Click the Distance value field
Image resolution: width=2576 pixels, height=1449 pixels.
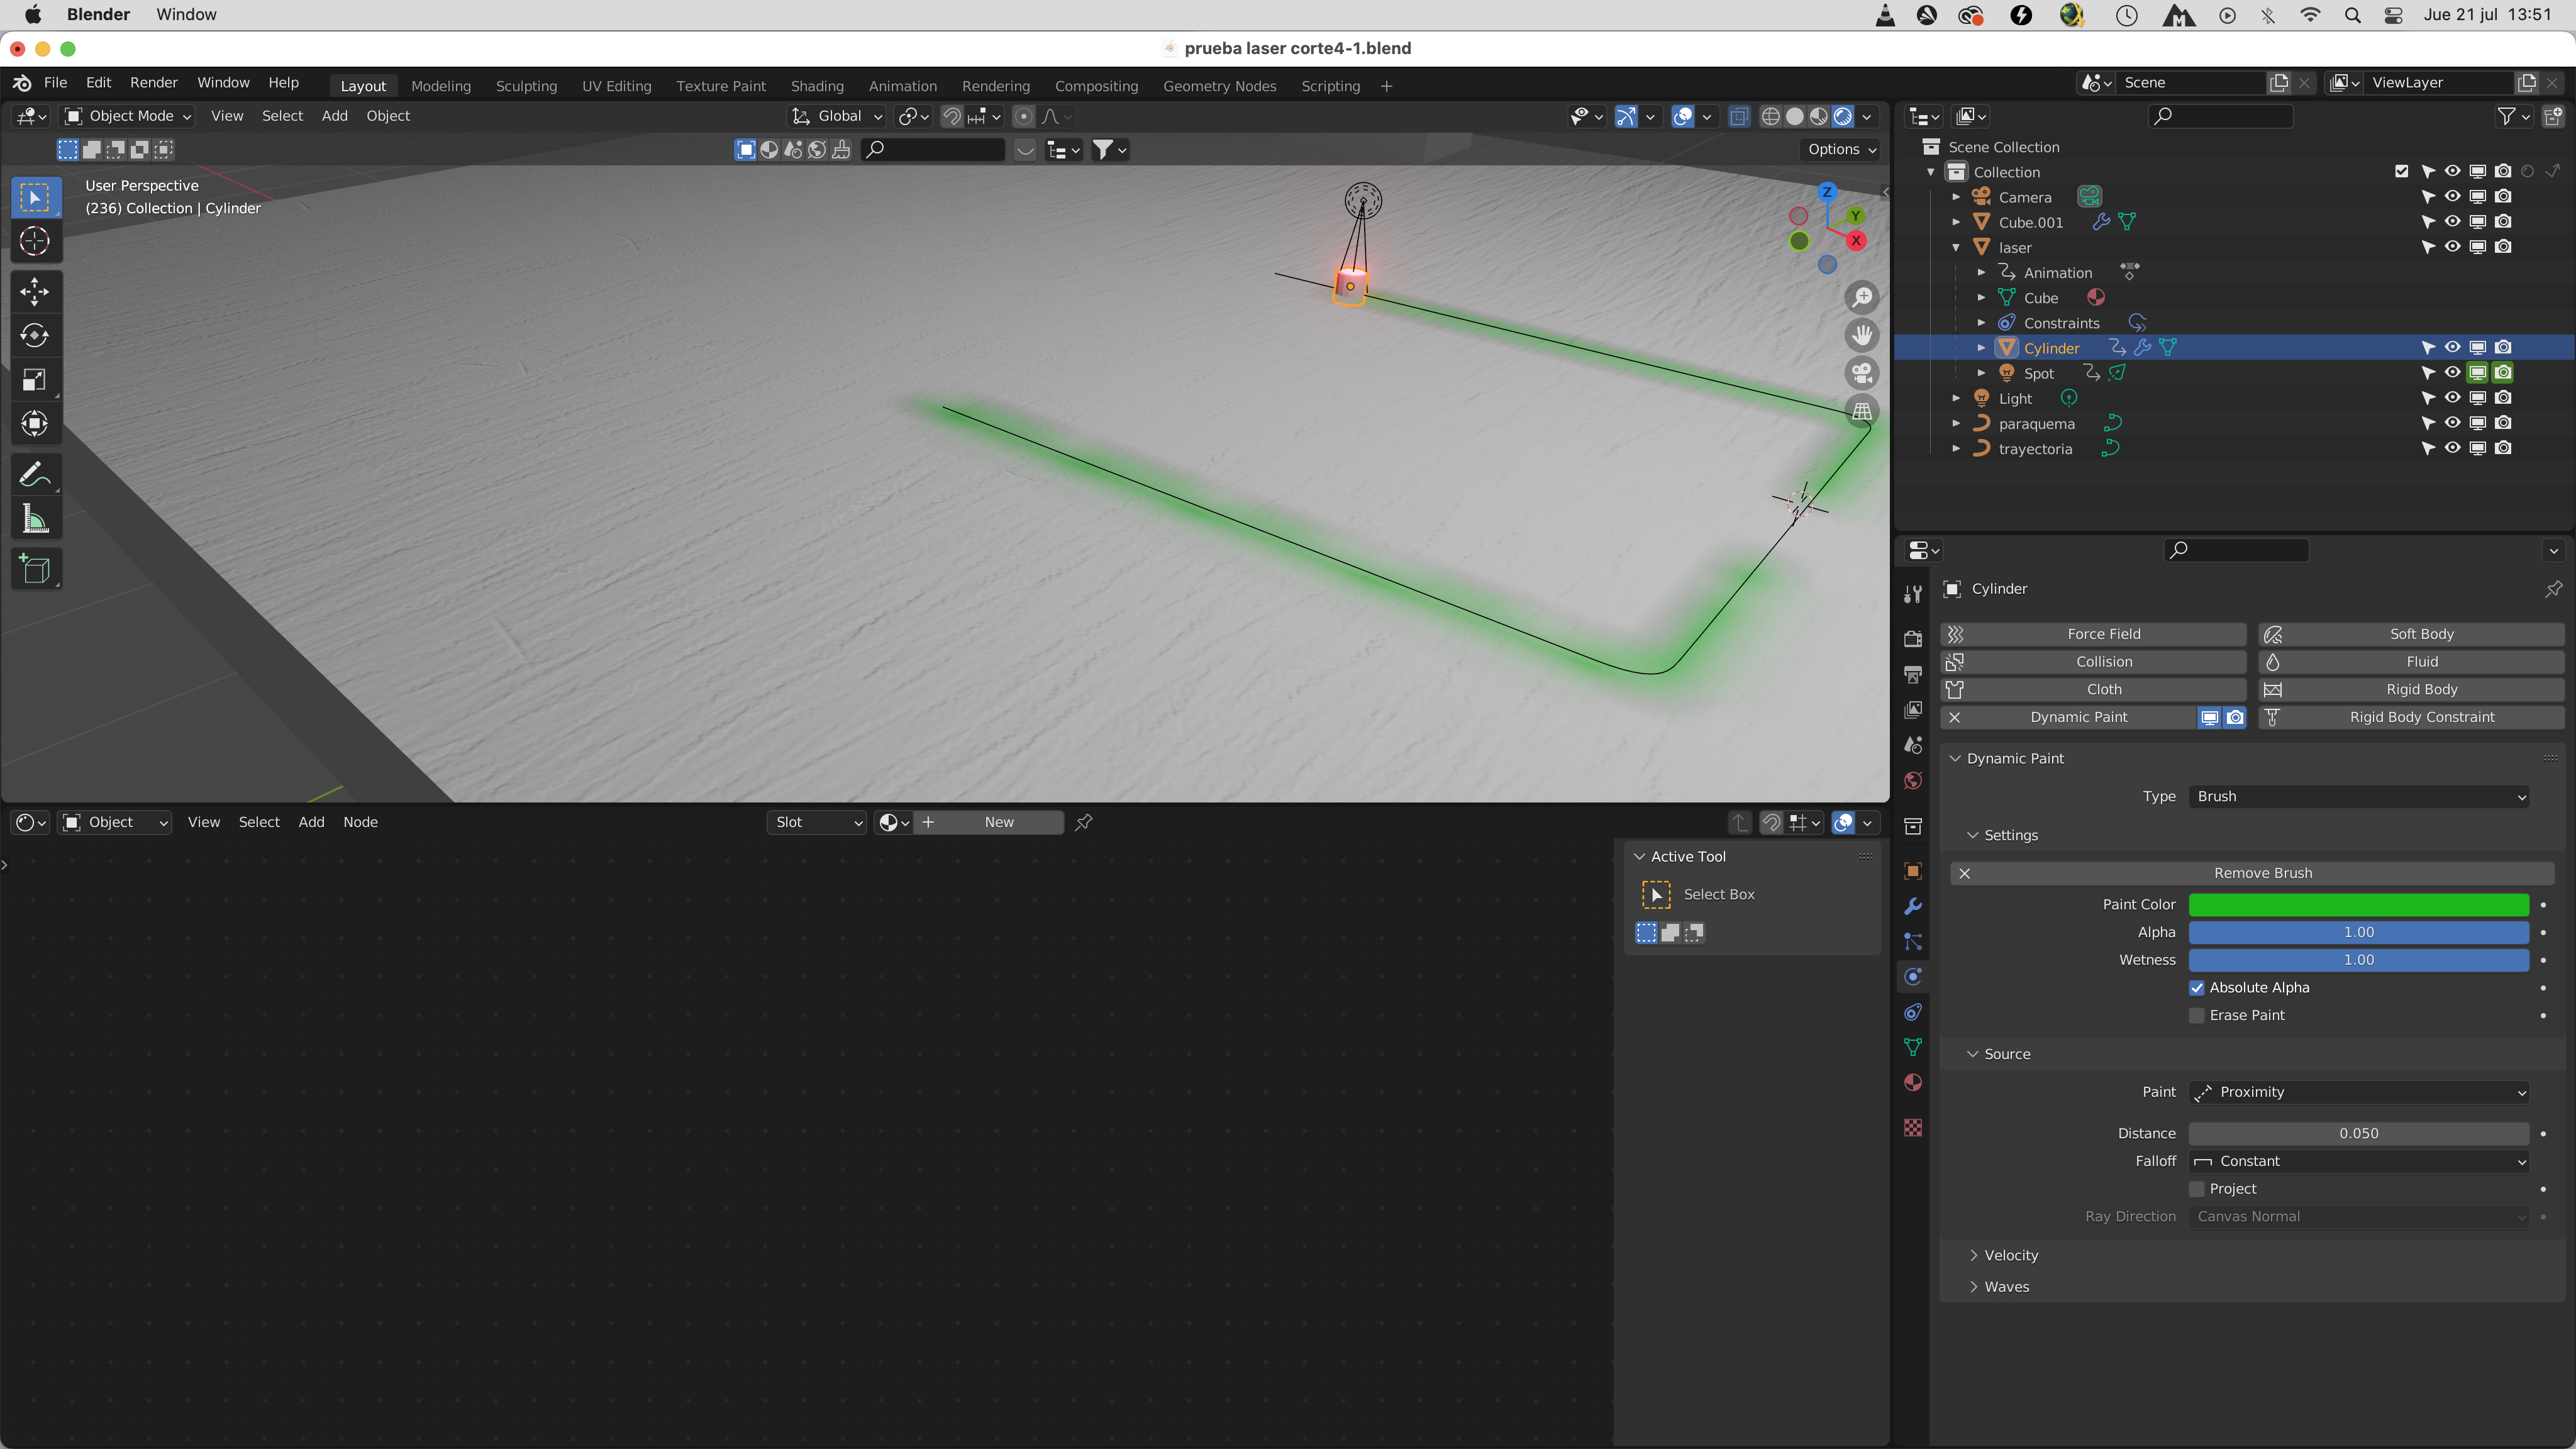2358,1133
